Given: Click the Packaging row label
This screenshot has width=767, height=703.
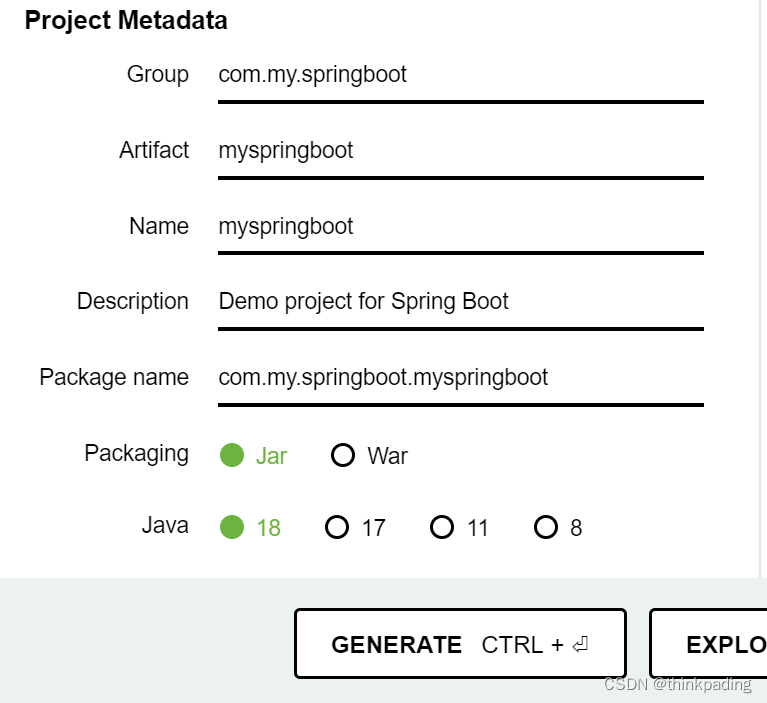Looking at the screenshot, I should coord(136,453).
